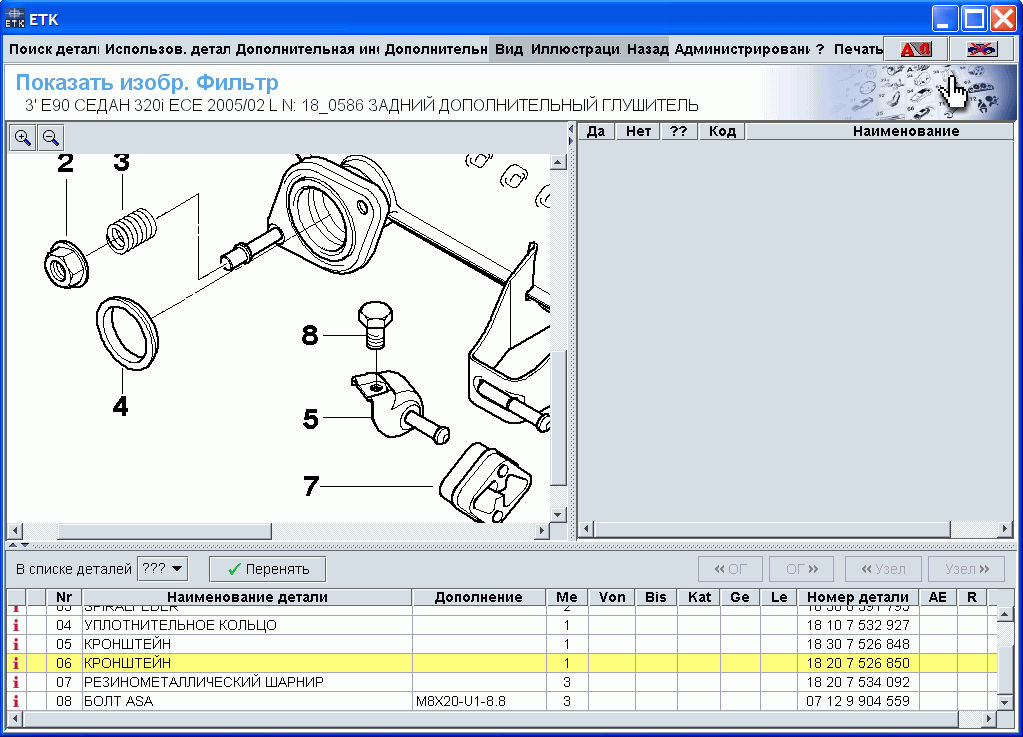The width and height of the screenshot is (1023, 737).
Task: Toggle the Нет filter column header
Action: (x=637, y=130)
